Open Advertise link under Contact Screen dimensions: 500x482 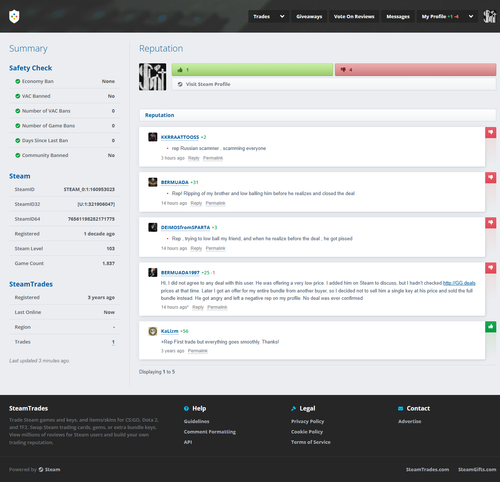pos(409,421)
